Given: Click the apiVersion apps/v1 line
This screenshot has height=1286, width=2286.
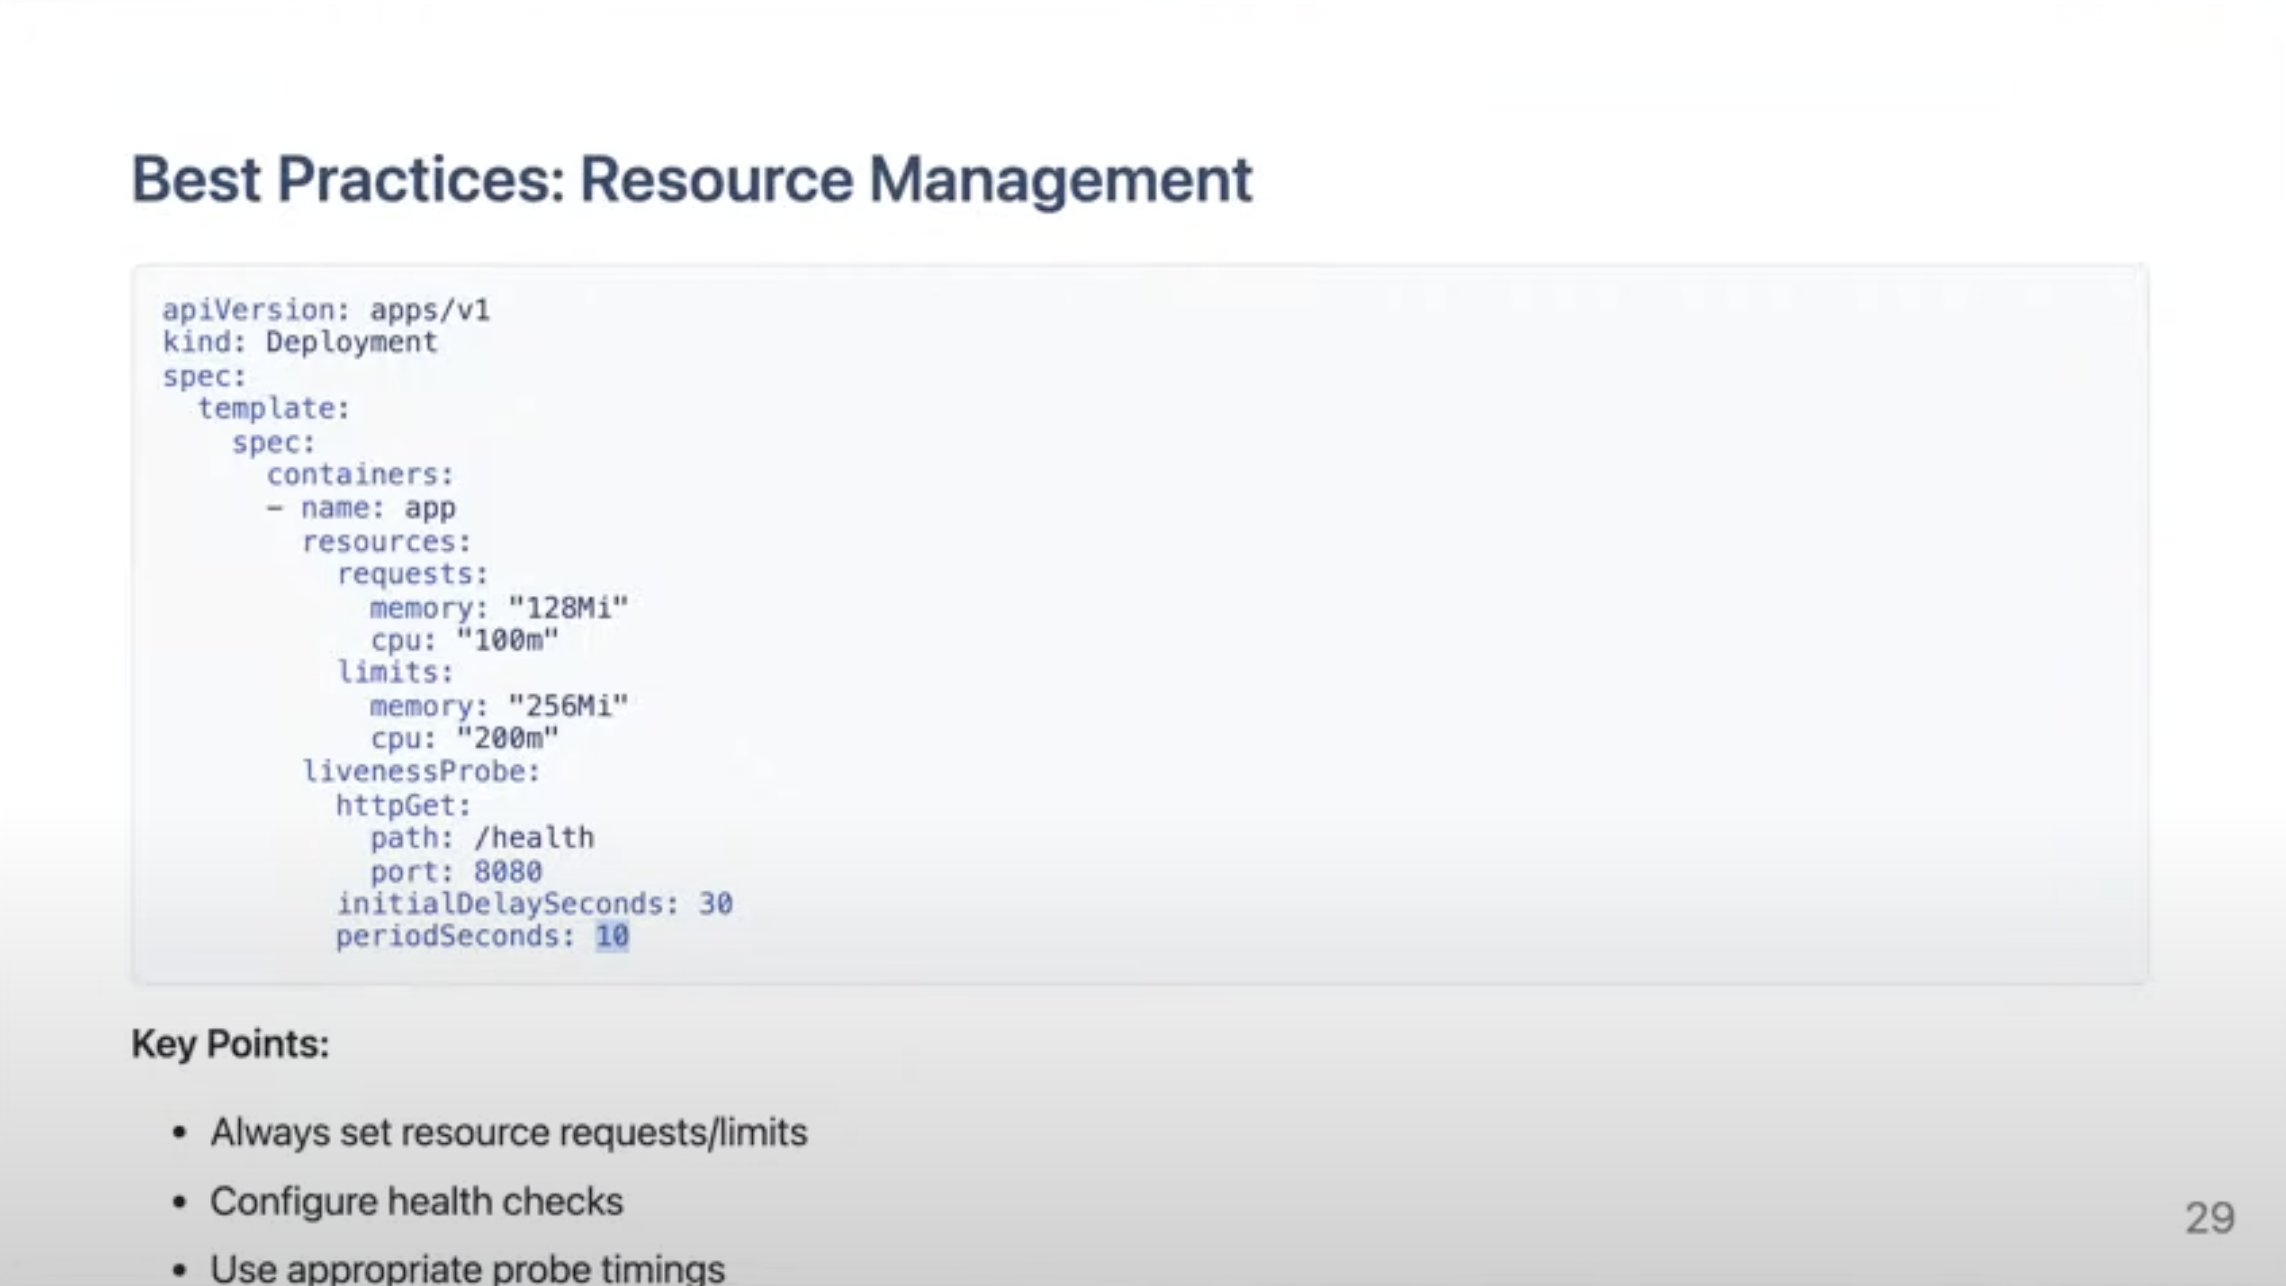Looking at the screenshot, I should coord(326,310).
